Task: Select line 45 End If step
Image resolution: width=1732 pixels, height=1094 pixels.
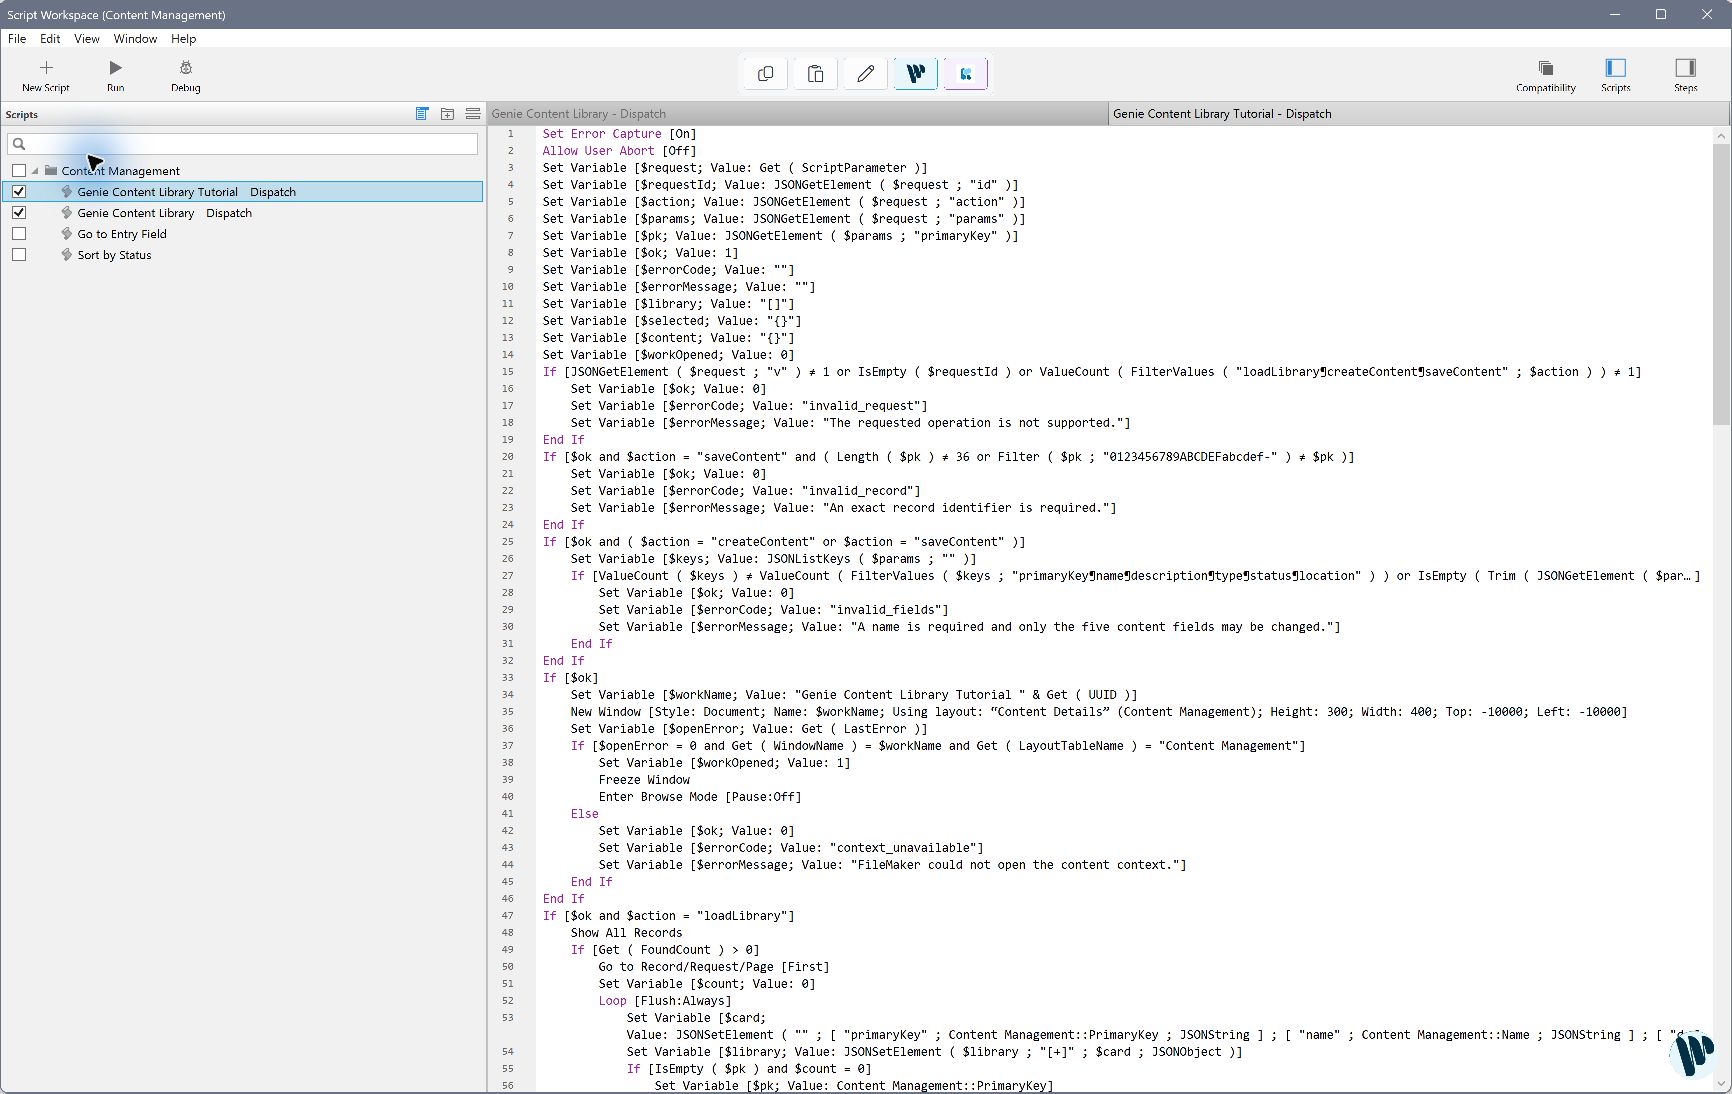Action: [591, 882]
